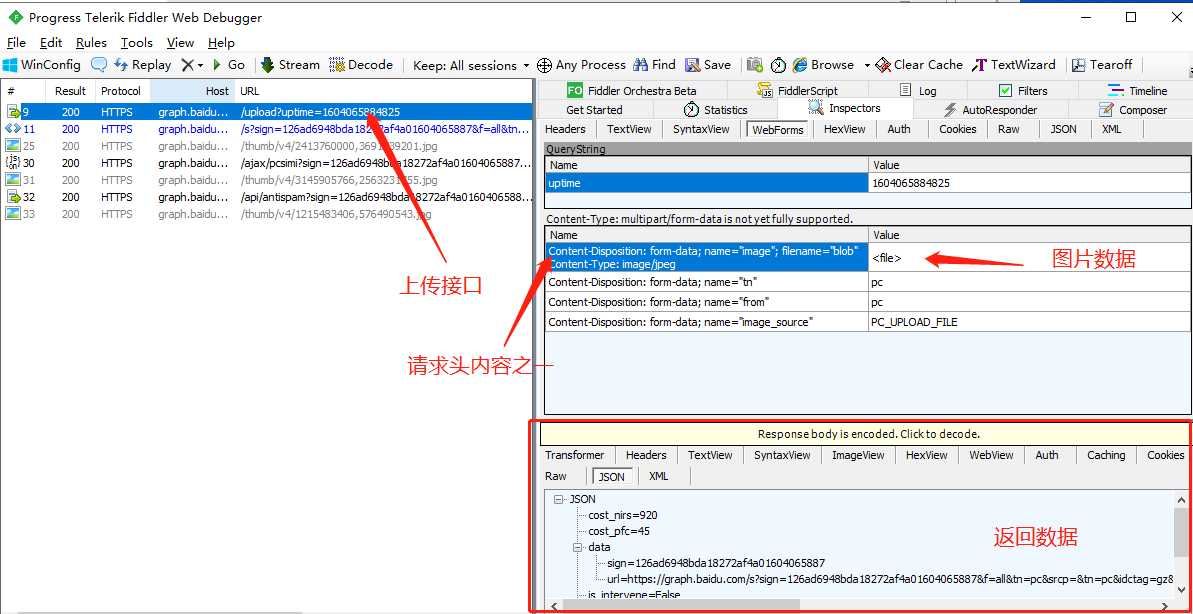The image size is (1193, 614).
Task: Open the Timeline tab
Action: [1137, 91]
